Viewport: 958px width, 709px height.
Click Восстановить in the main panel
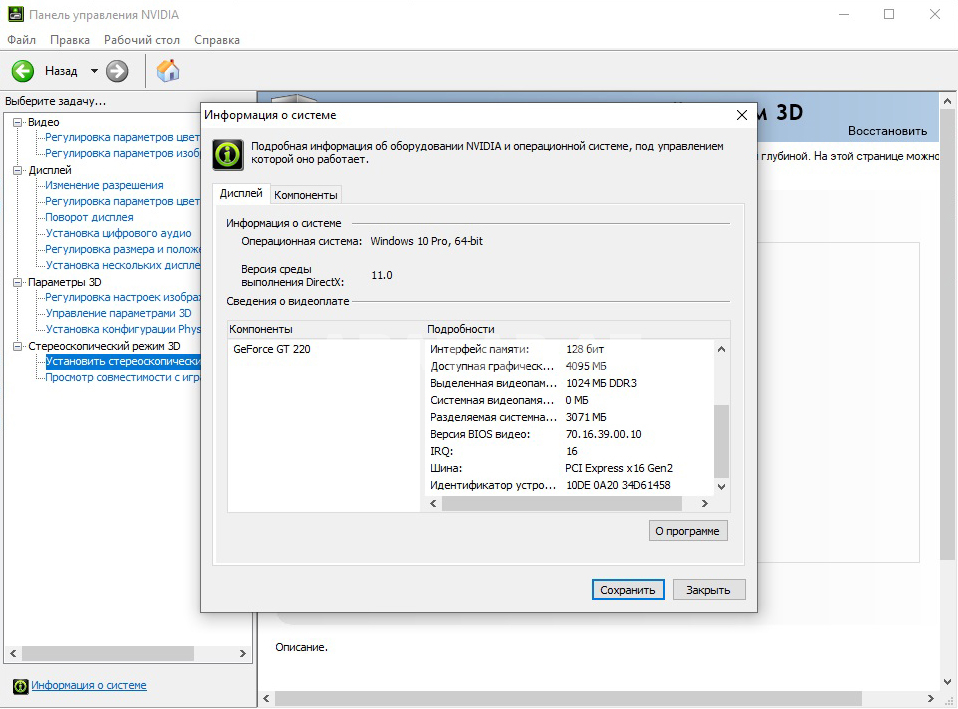(x=887, y=131)
